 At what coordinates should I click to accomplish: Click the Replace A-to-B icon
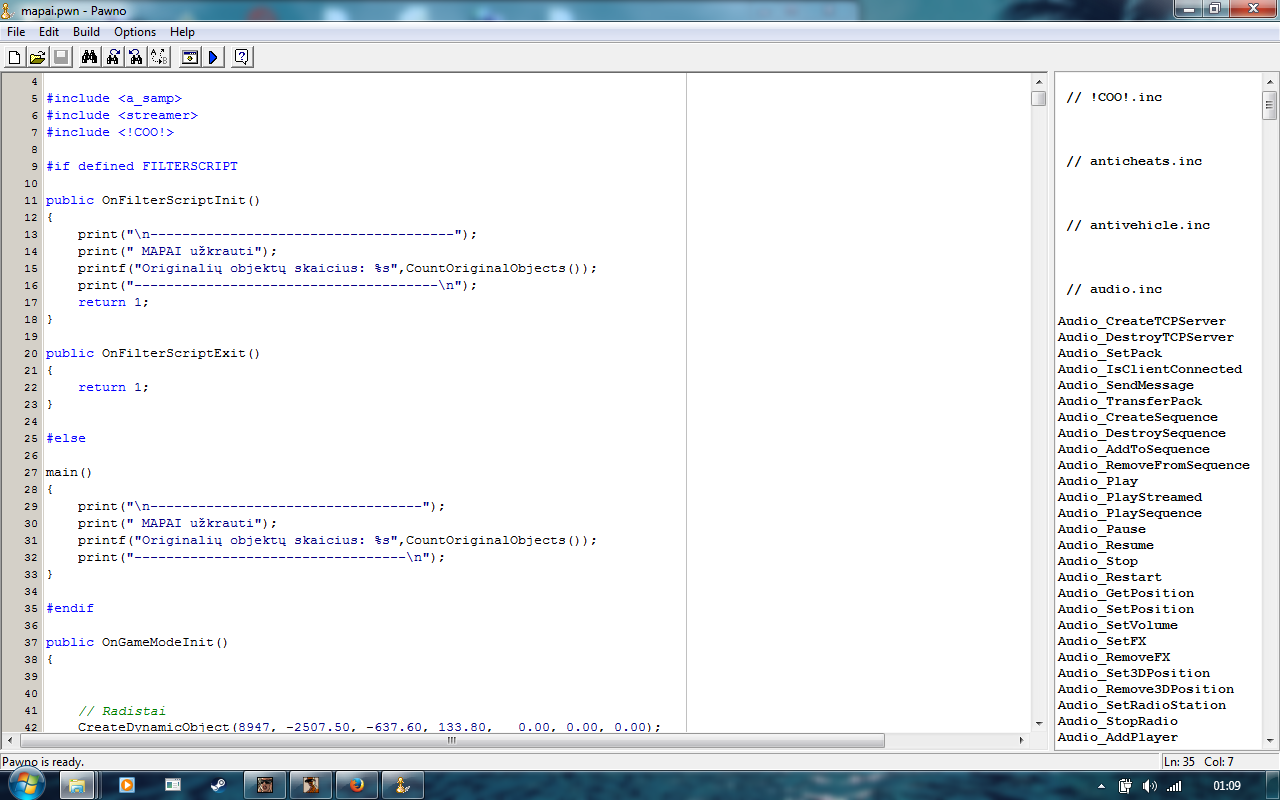(158, 57)
